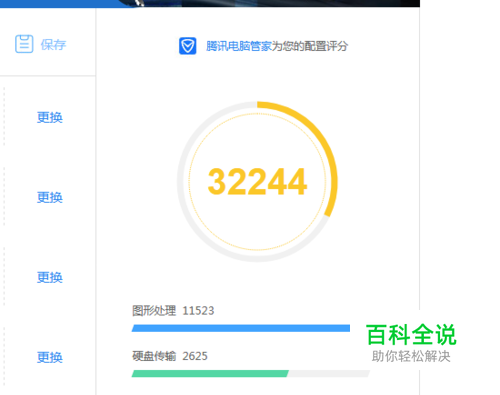Click the green 硬盘传输 progress bar
500x395 pixels.
coord(210,374)
